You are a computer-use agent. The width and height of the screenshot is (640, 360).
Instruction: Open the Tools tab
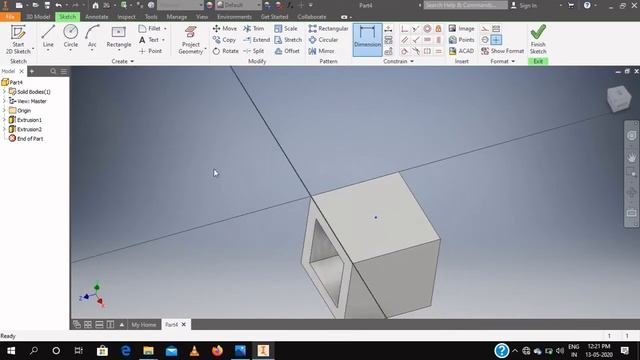(x=151, y=17)
